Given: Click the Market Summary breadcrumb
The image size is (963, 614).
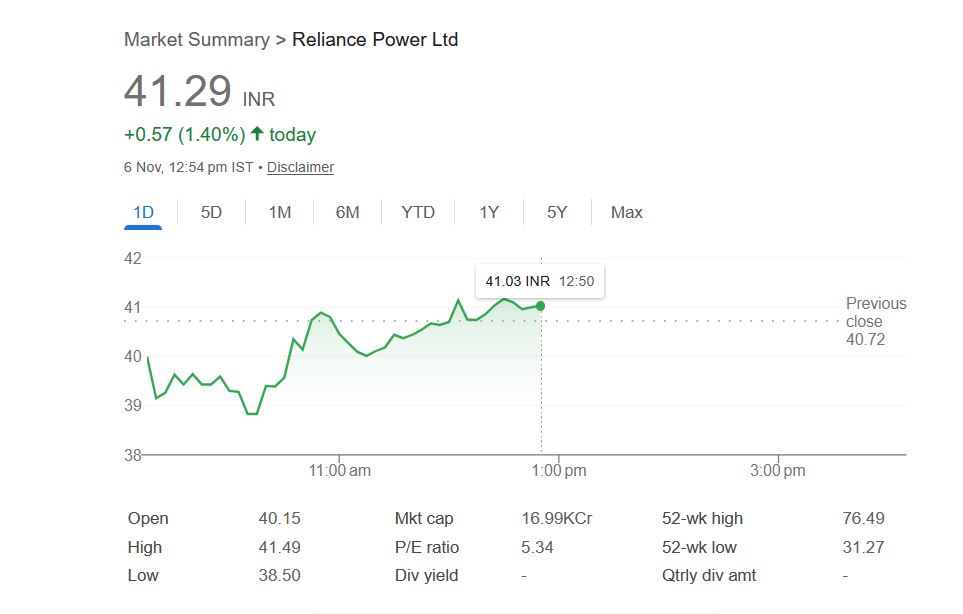Looking at the screenshot, I should (196, 40).
